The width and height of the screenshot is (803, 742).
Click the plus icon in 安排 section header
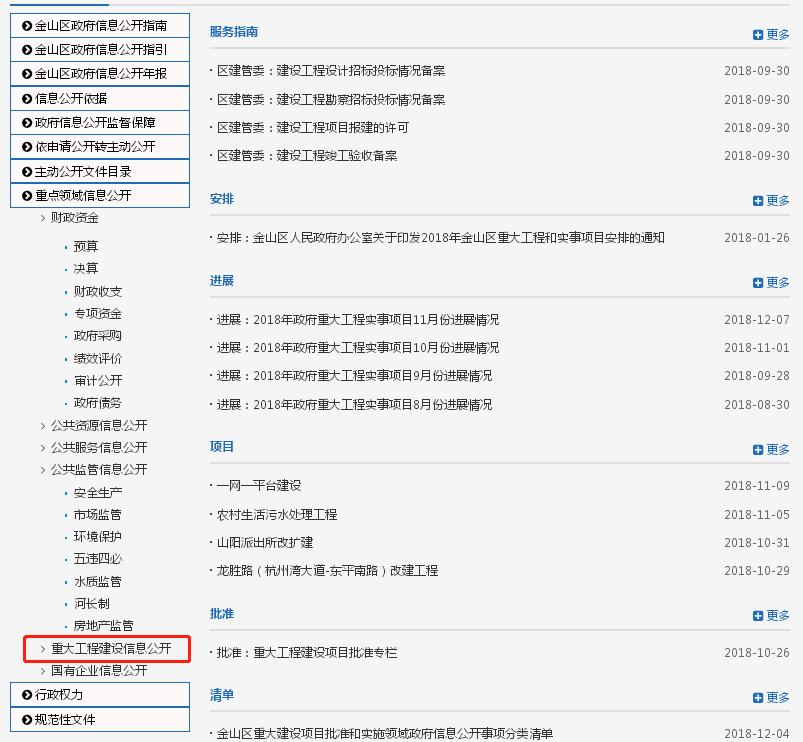tap(758, 201)
